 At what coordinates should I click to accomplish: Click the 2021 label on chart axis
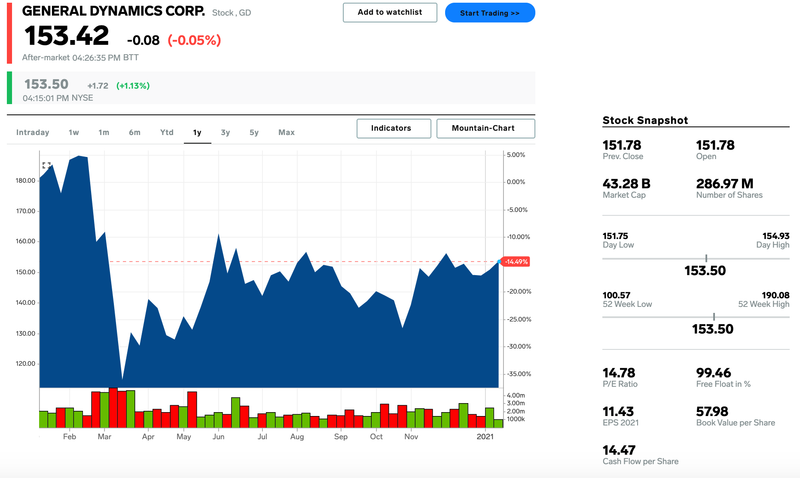(x=485, y=437)
